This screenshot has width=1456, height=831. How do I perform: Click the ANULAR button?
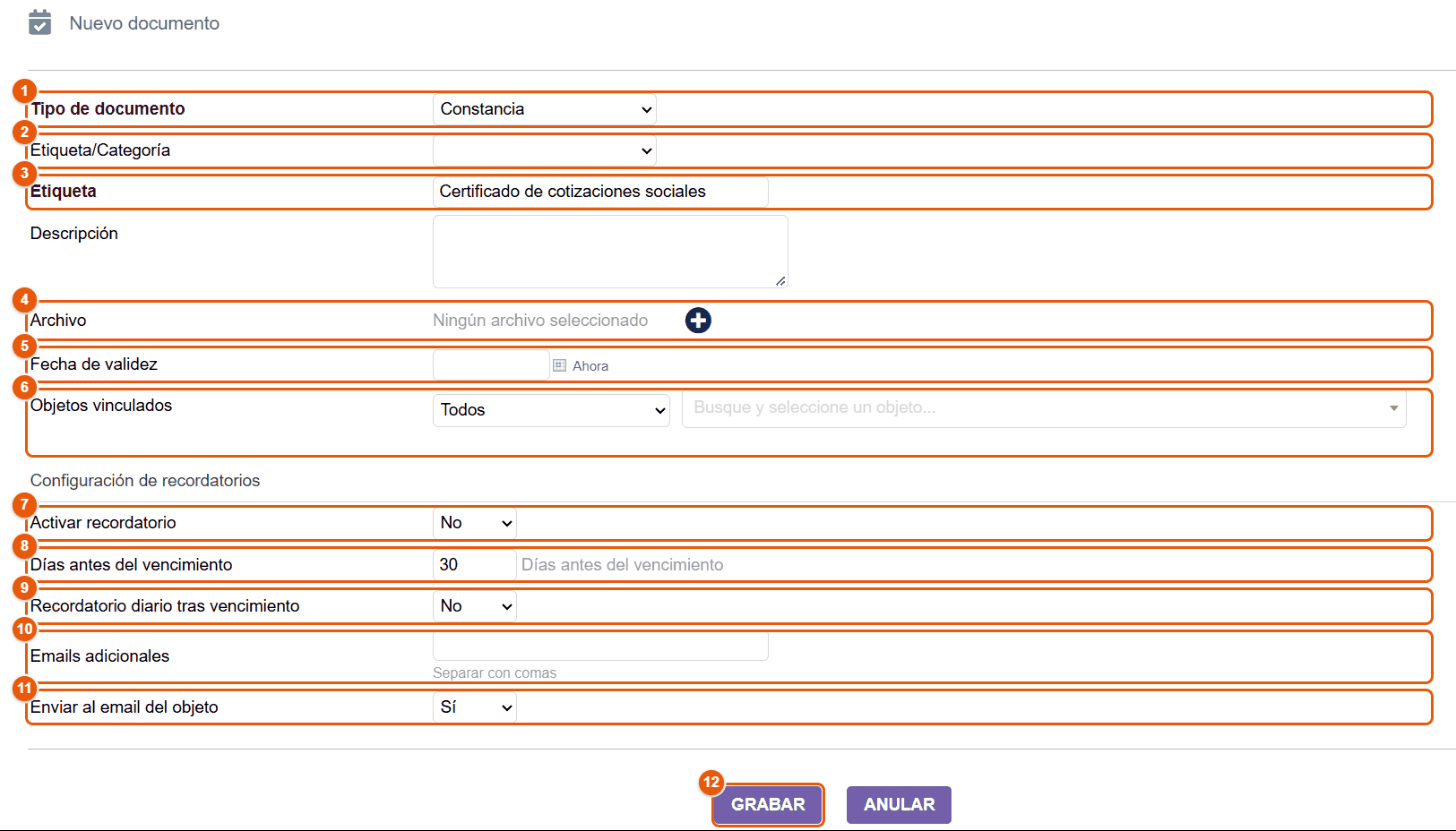899,805
